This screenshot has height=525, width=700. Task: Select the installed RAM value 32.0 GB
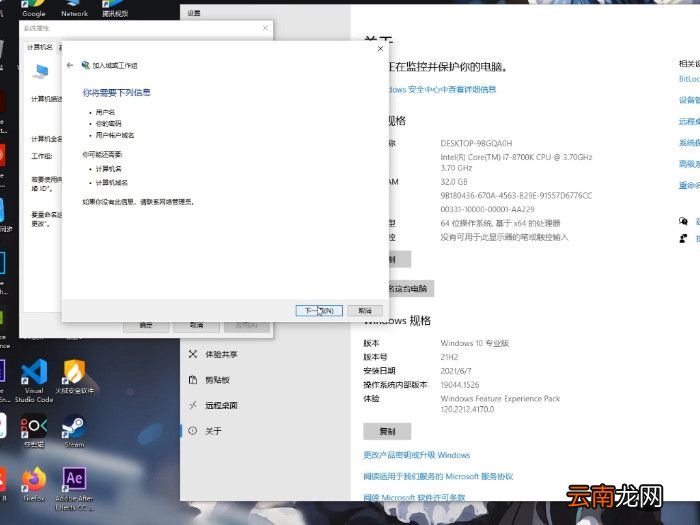(454, 182)
